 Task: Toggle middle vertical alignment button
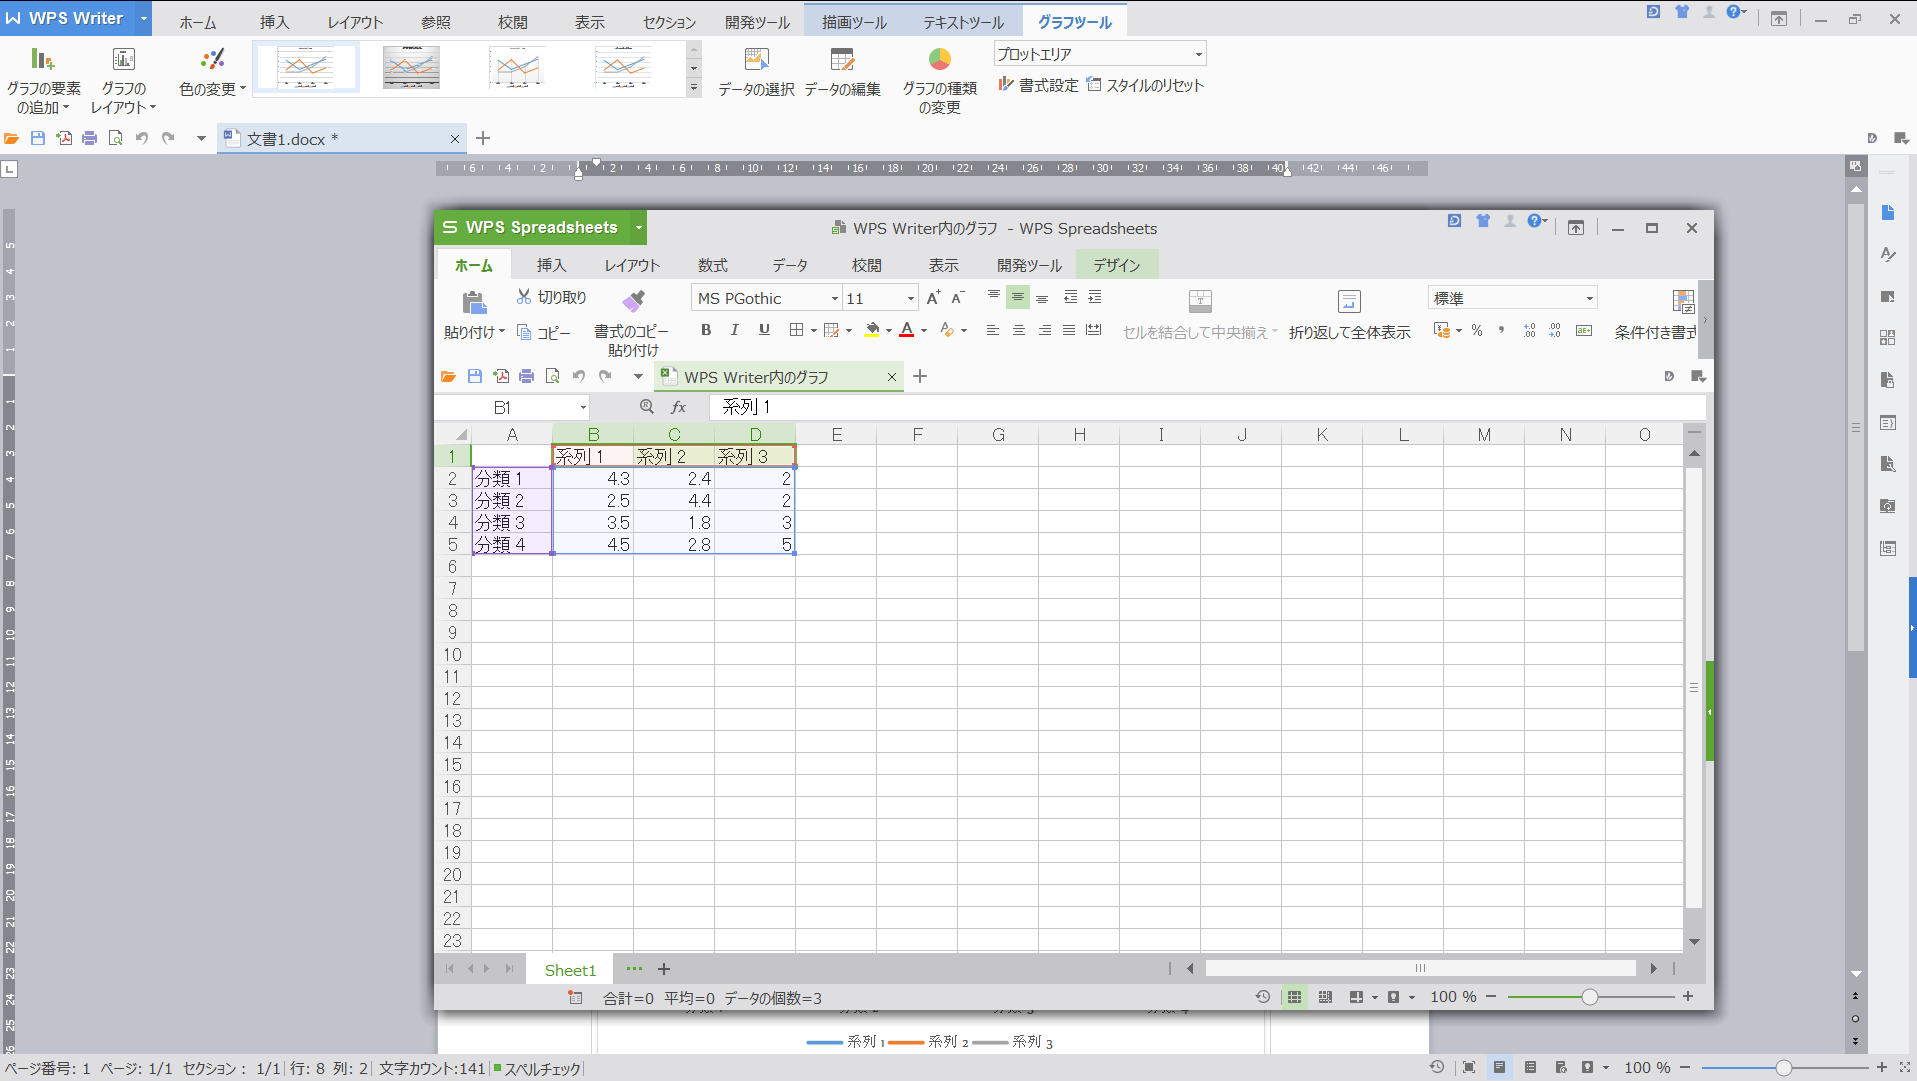coord(1018,297)
